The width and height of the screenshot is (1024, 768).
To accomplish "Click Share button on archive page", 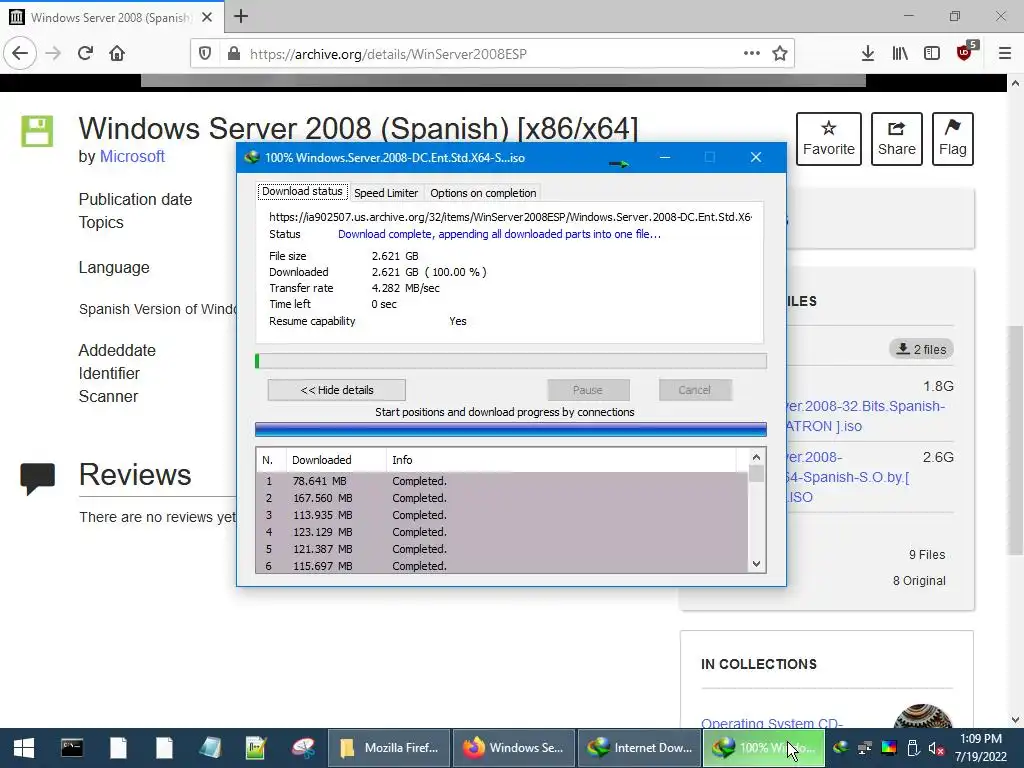I will click(x=897, y=138).
